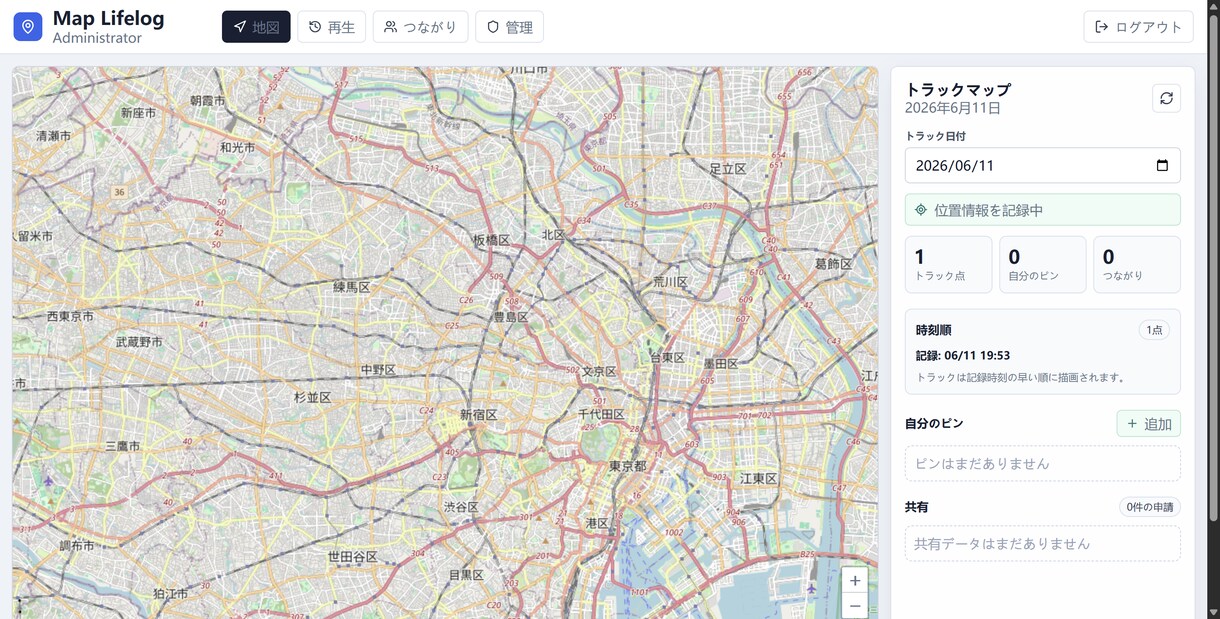This screenshot has width=1220, height=619.
Task: Click the 調布市 label on the map
Action: click(76, 546)
